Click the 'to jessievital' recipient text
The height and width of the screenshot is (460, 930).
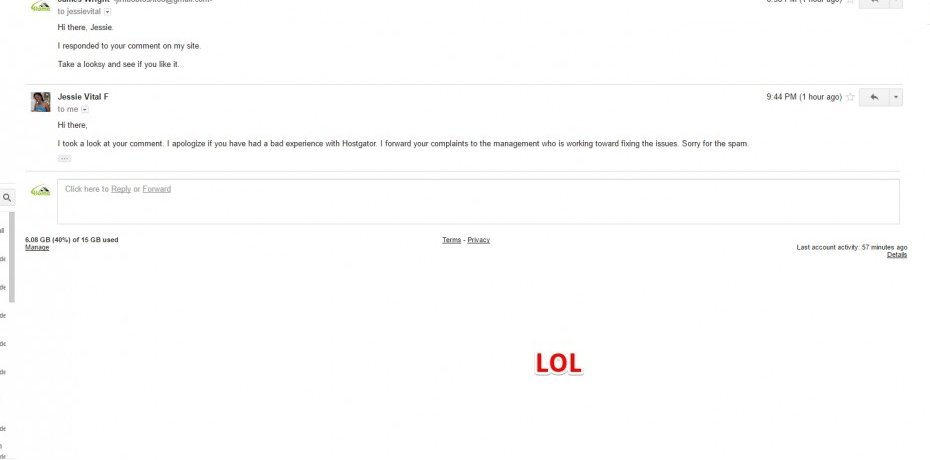79,12
